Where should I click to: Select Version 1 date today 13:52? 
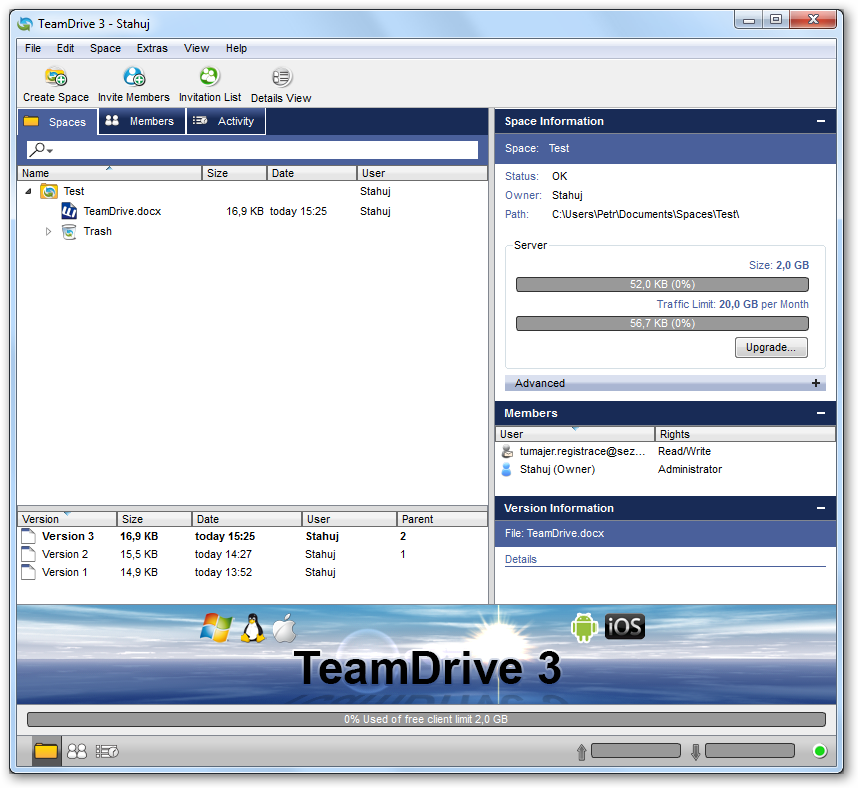pyautogui.click(x=223, y=572)
